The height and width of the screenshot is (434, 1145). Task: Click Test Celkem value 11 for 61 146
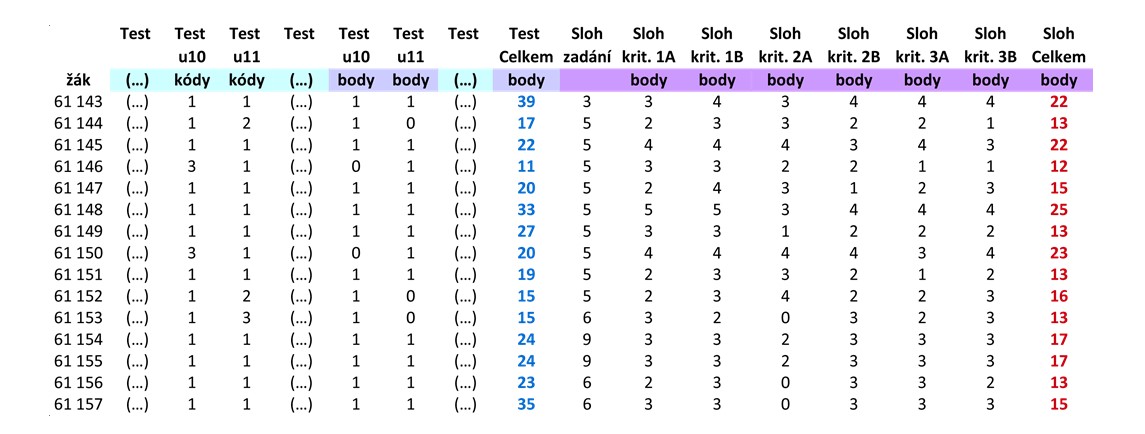[526, 167]
